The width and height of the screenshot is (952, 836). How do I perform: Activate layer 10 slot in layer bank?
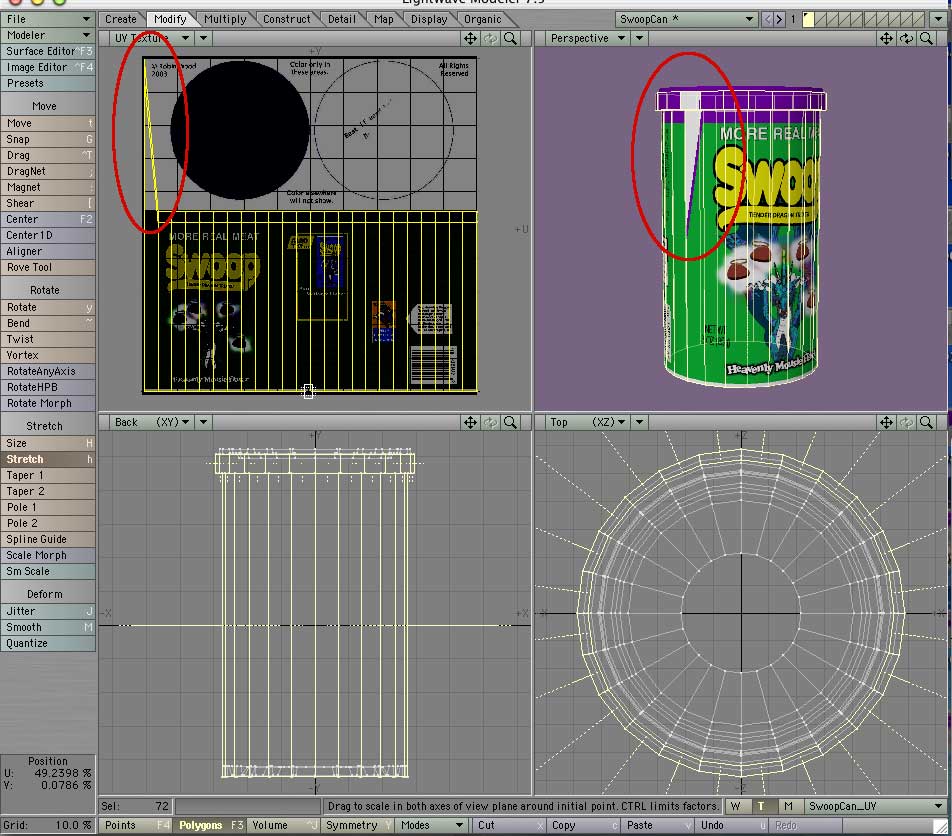917,19
